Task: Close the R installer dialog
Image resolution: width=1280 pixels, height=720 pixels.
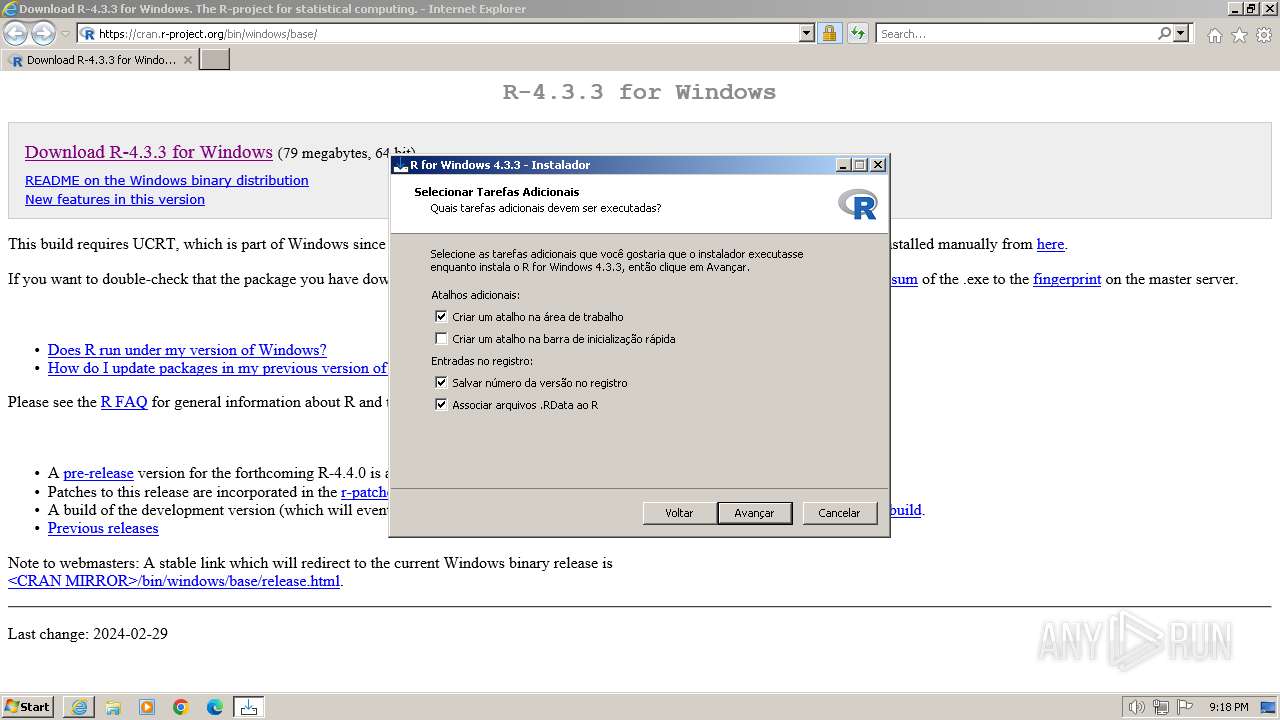Action: 878,165
